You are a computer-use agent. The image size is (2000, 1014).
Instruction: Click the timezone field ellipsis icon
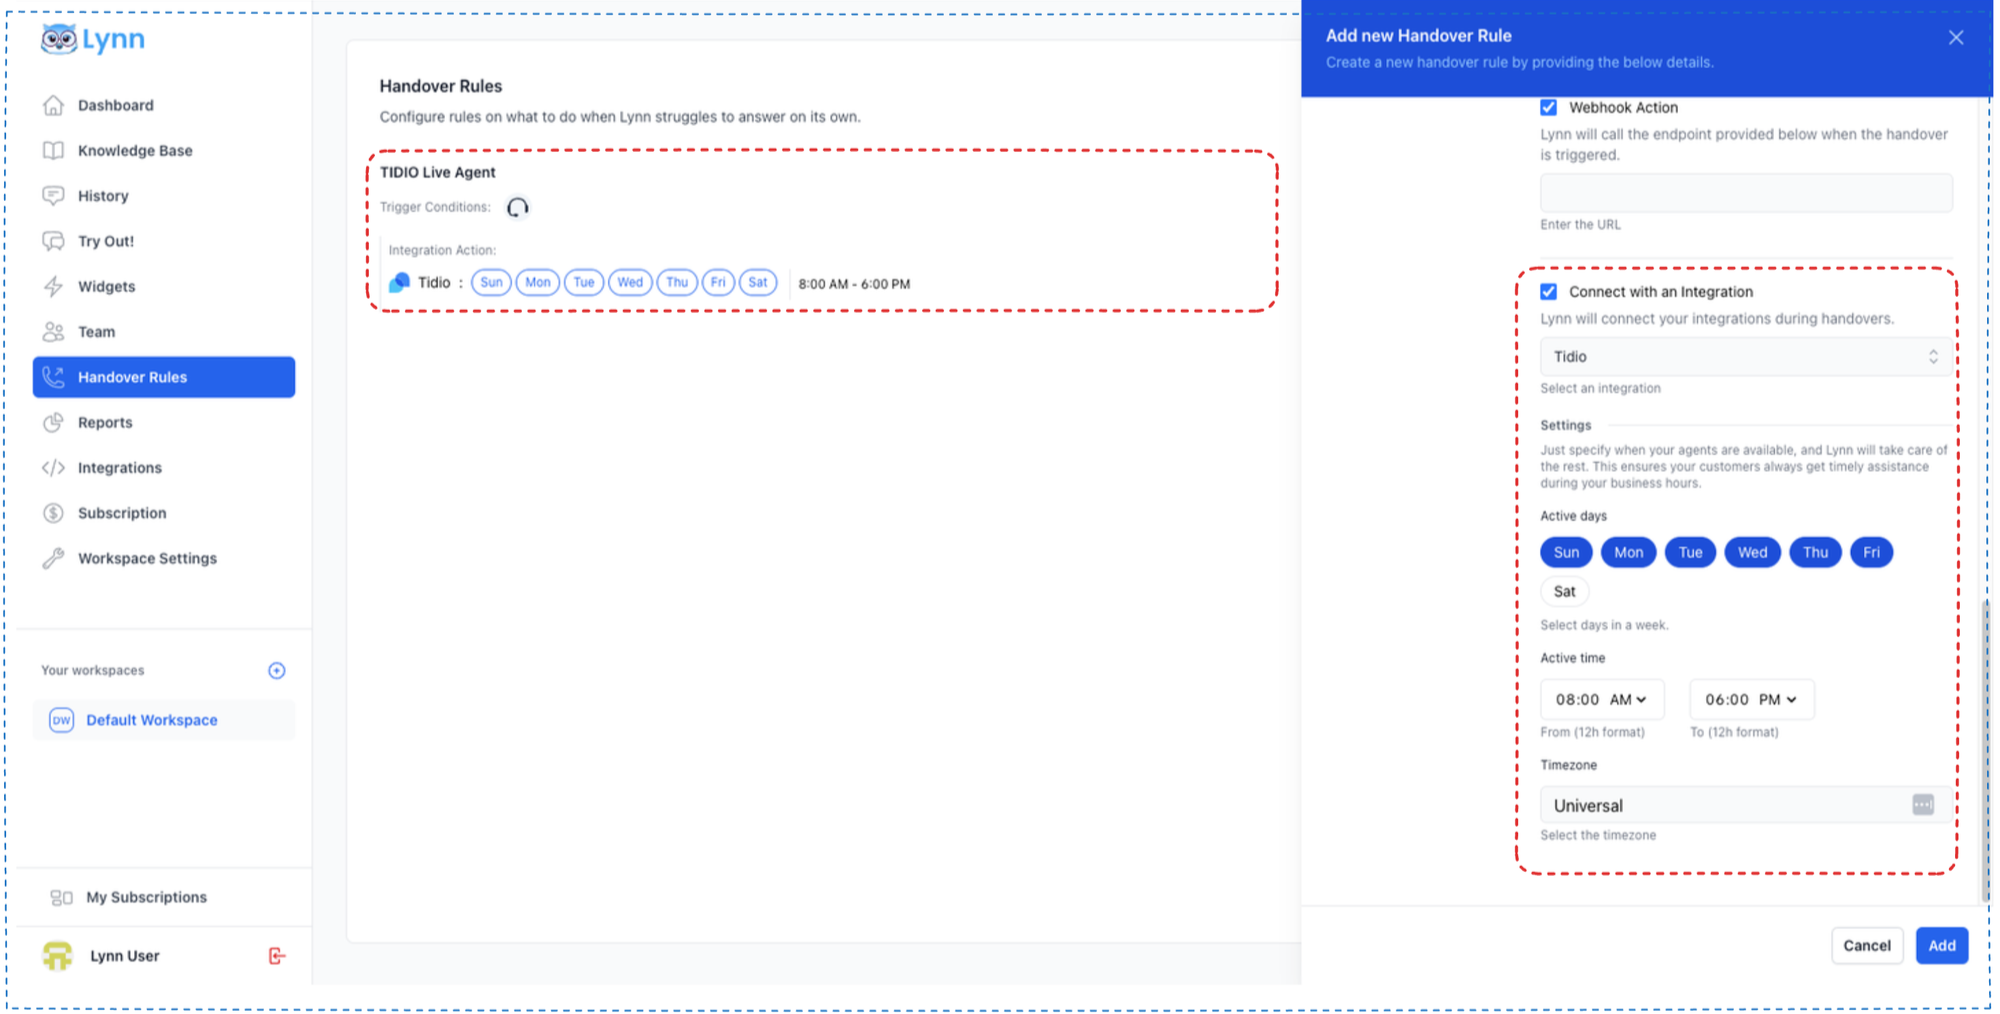[1923, 805]
